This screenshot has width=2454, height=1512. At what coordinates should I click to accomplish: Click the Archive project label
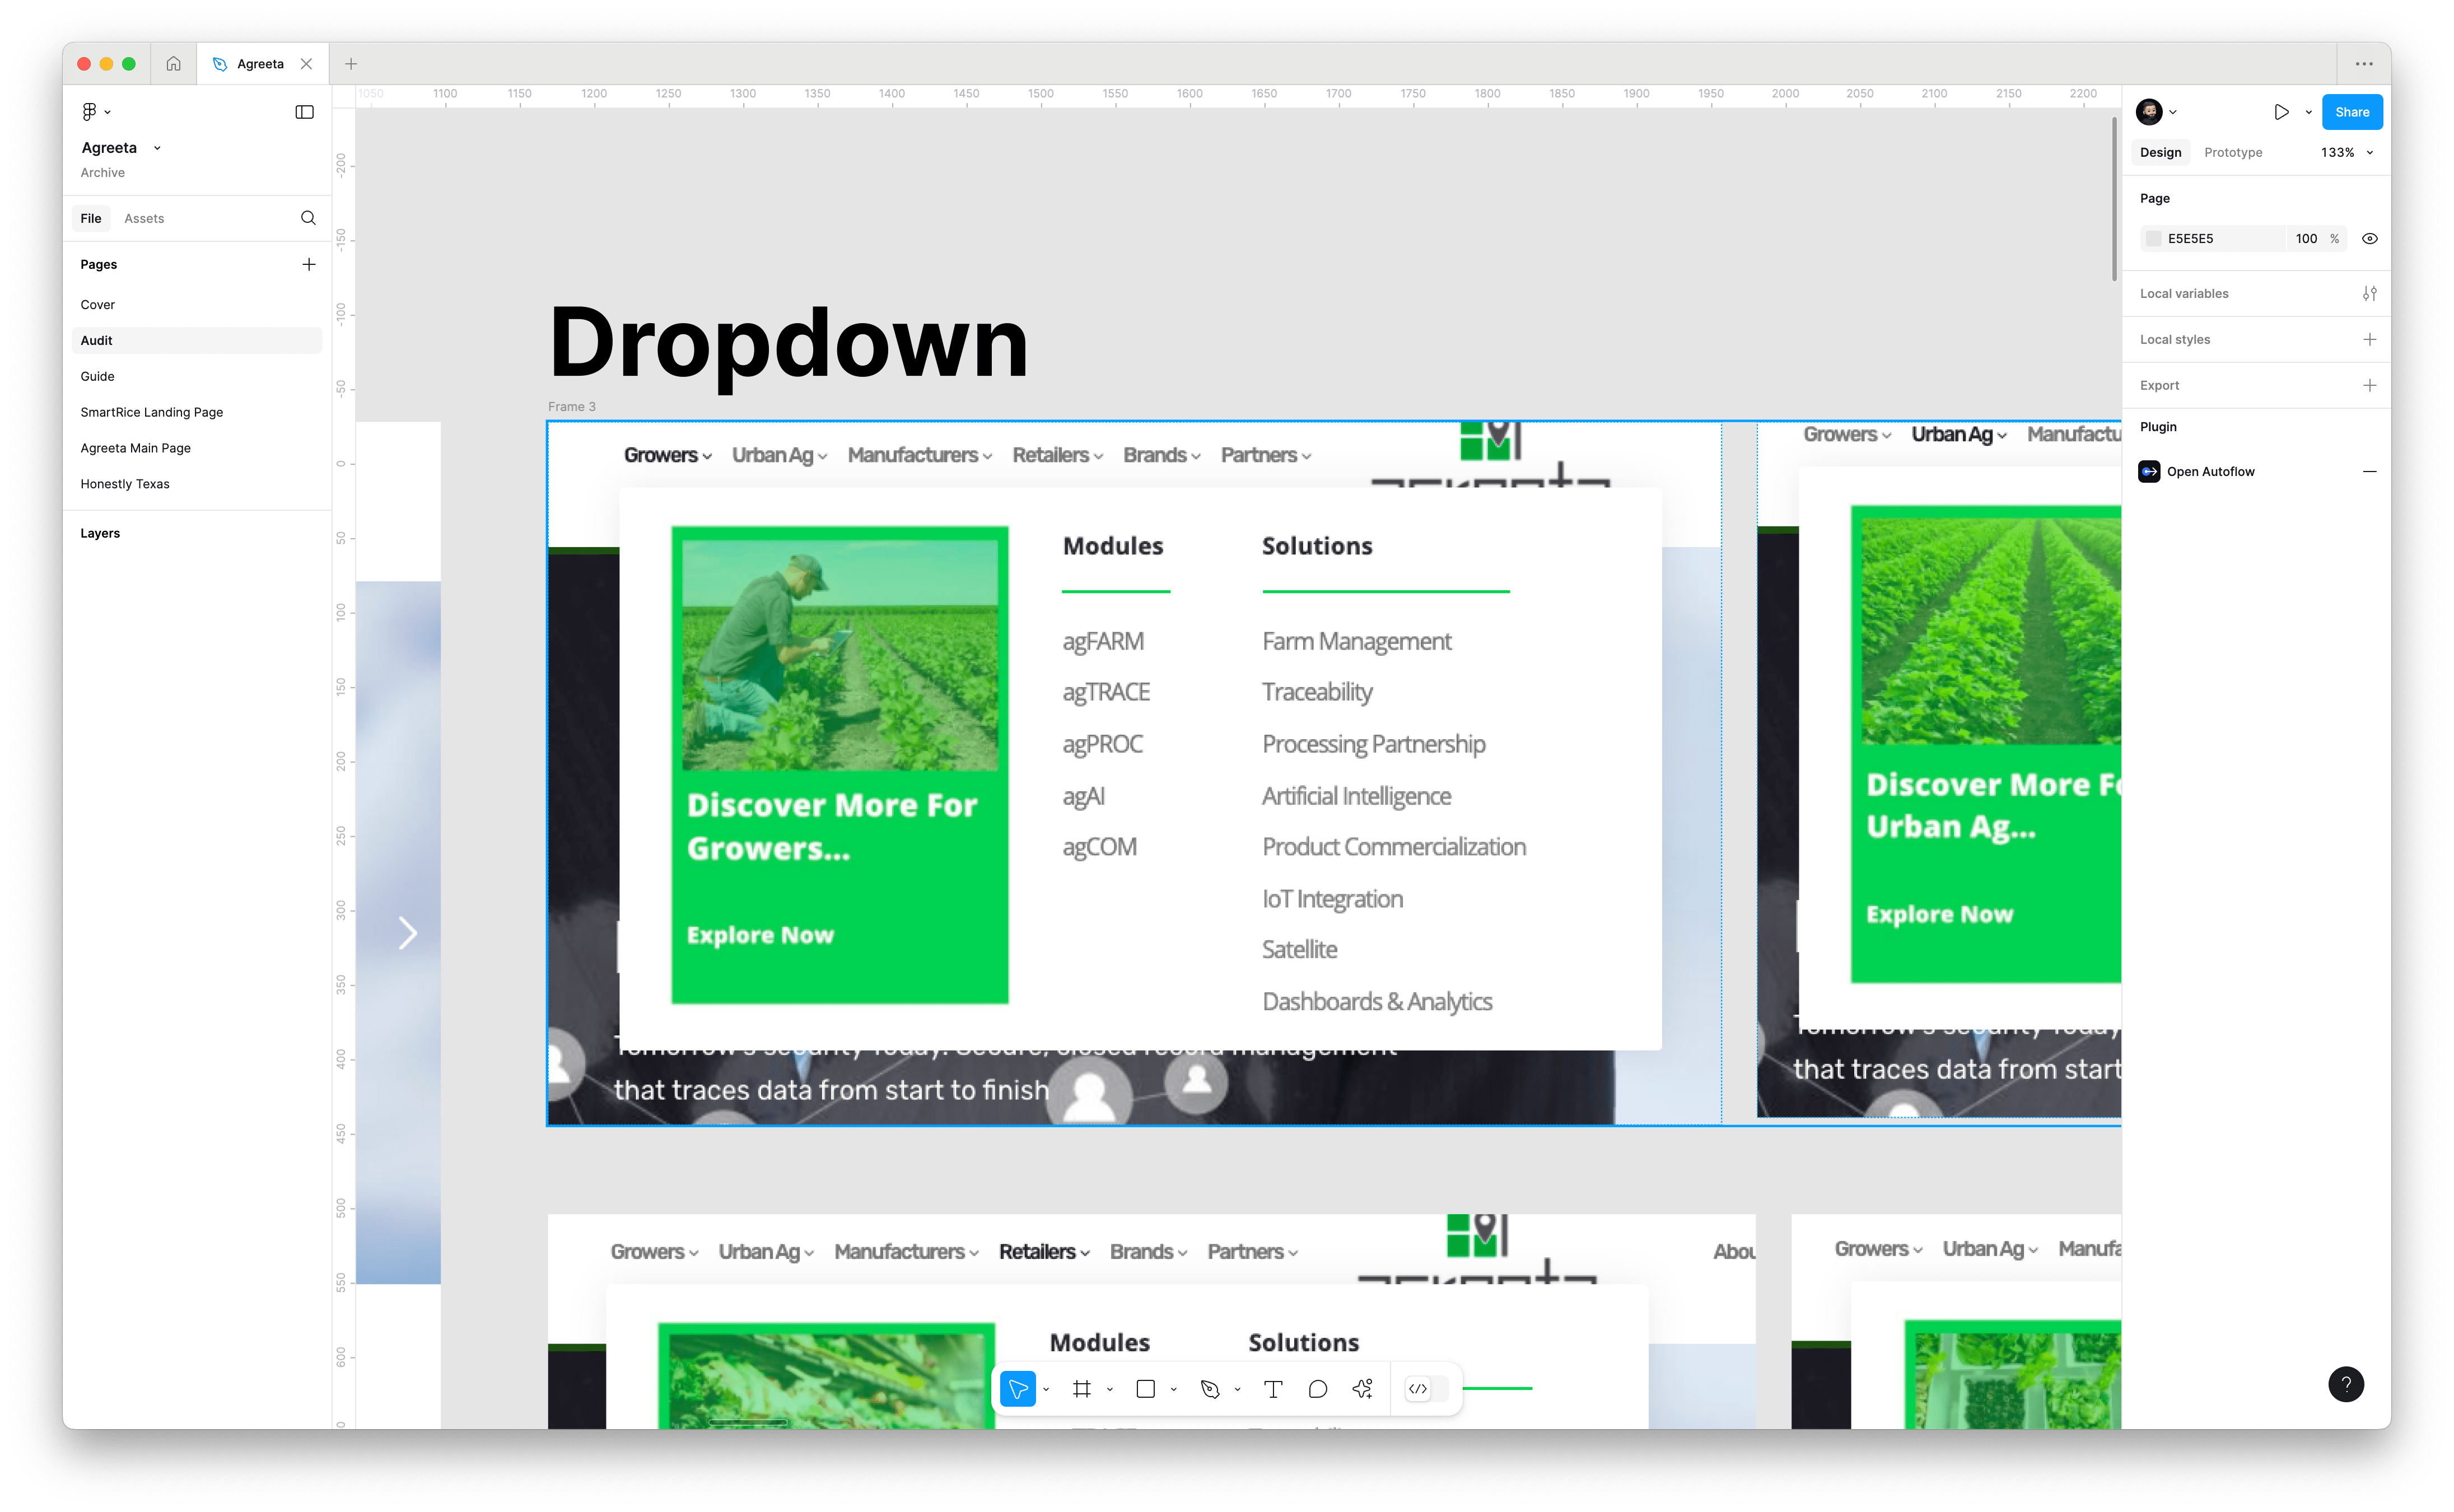102,172
